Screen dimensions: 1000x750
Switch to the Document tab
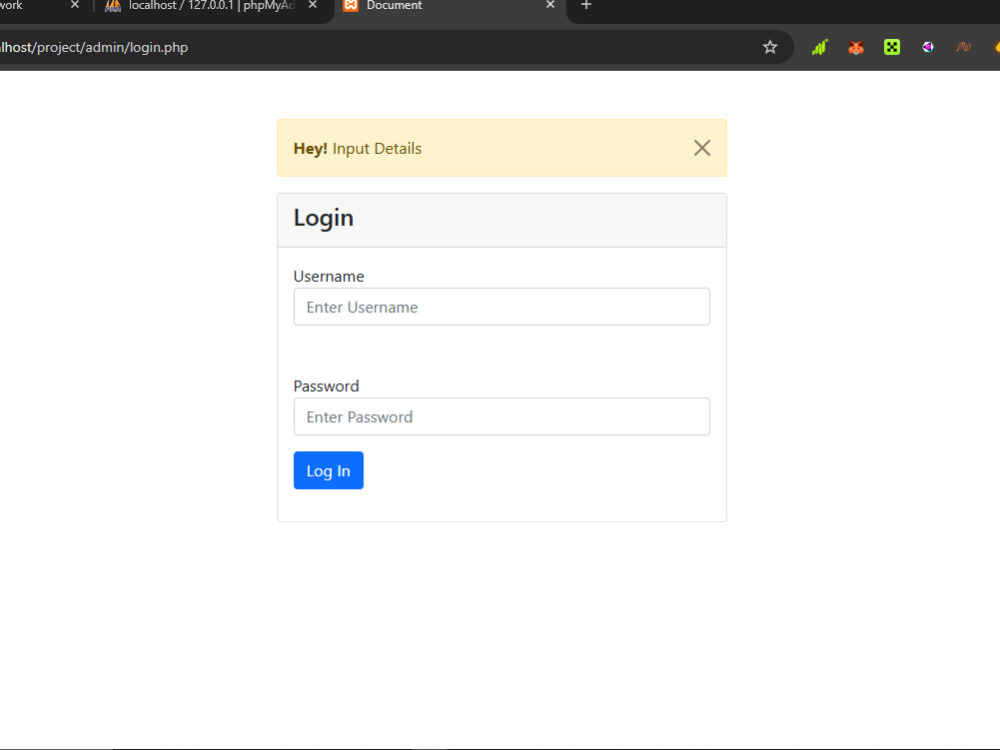point(450,6)
